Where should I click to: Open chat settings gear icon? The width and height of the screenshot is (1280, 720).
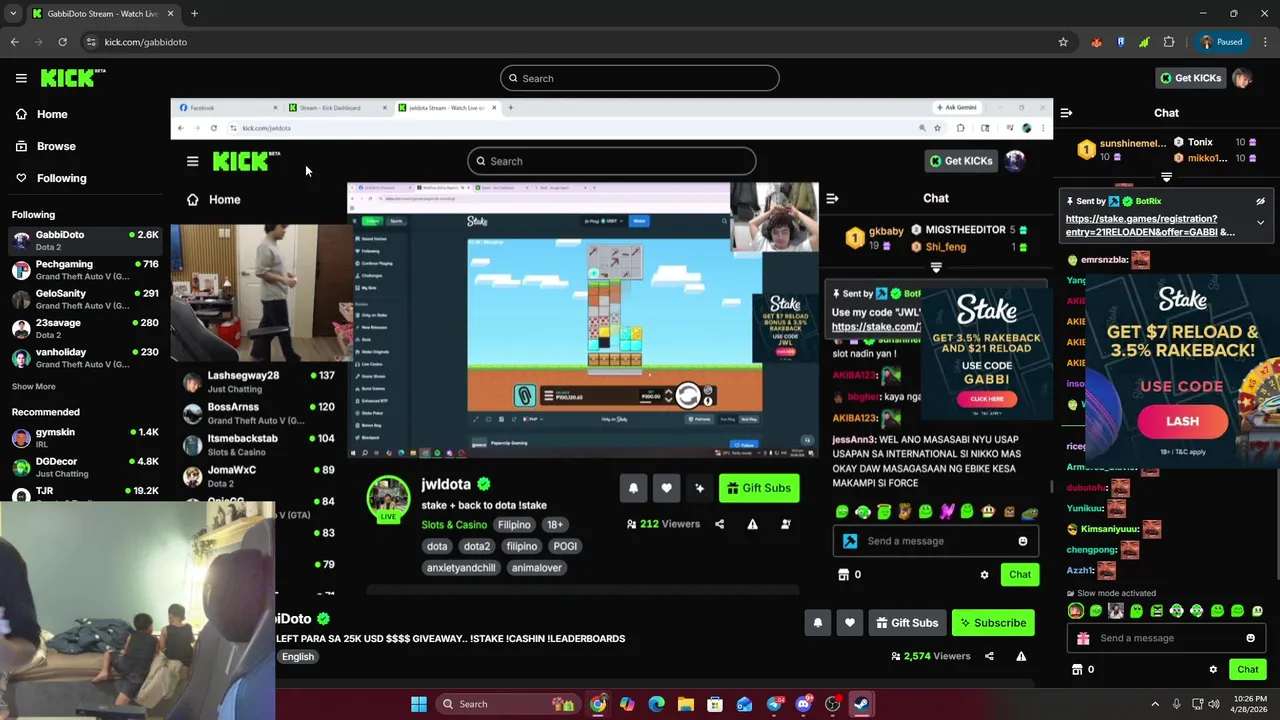[1213, 670]
